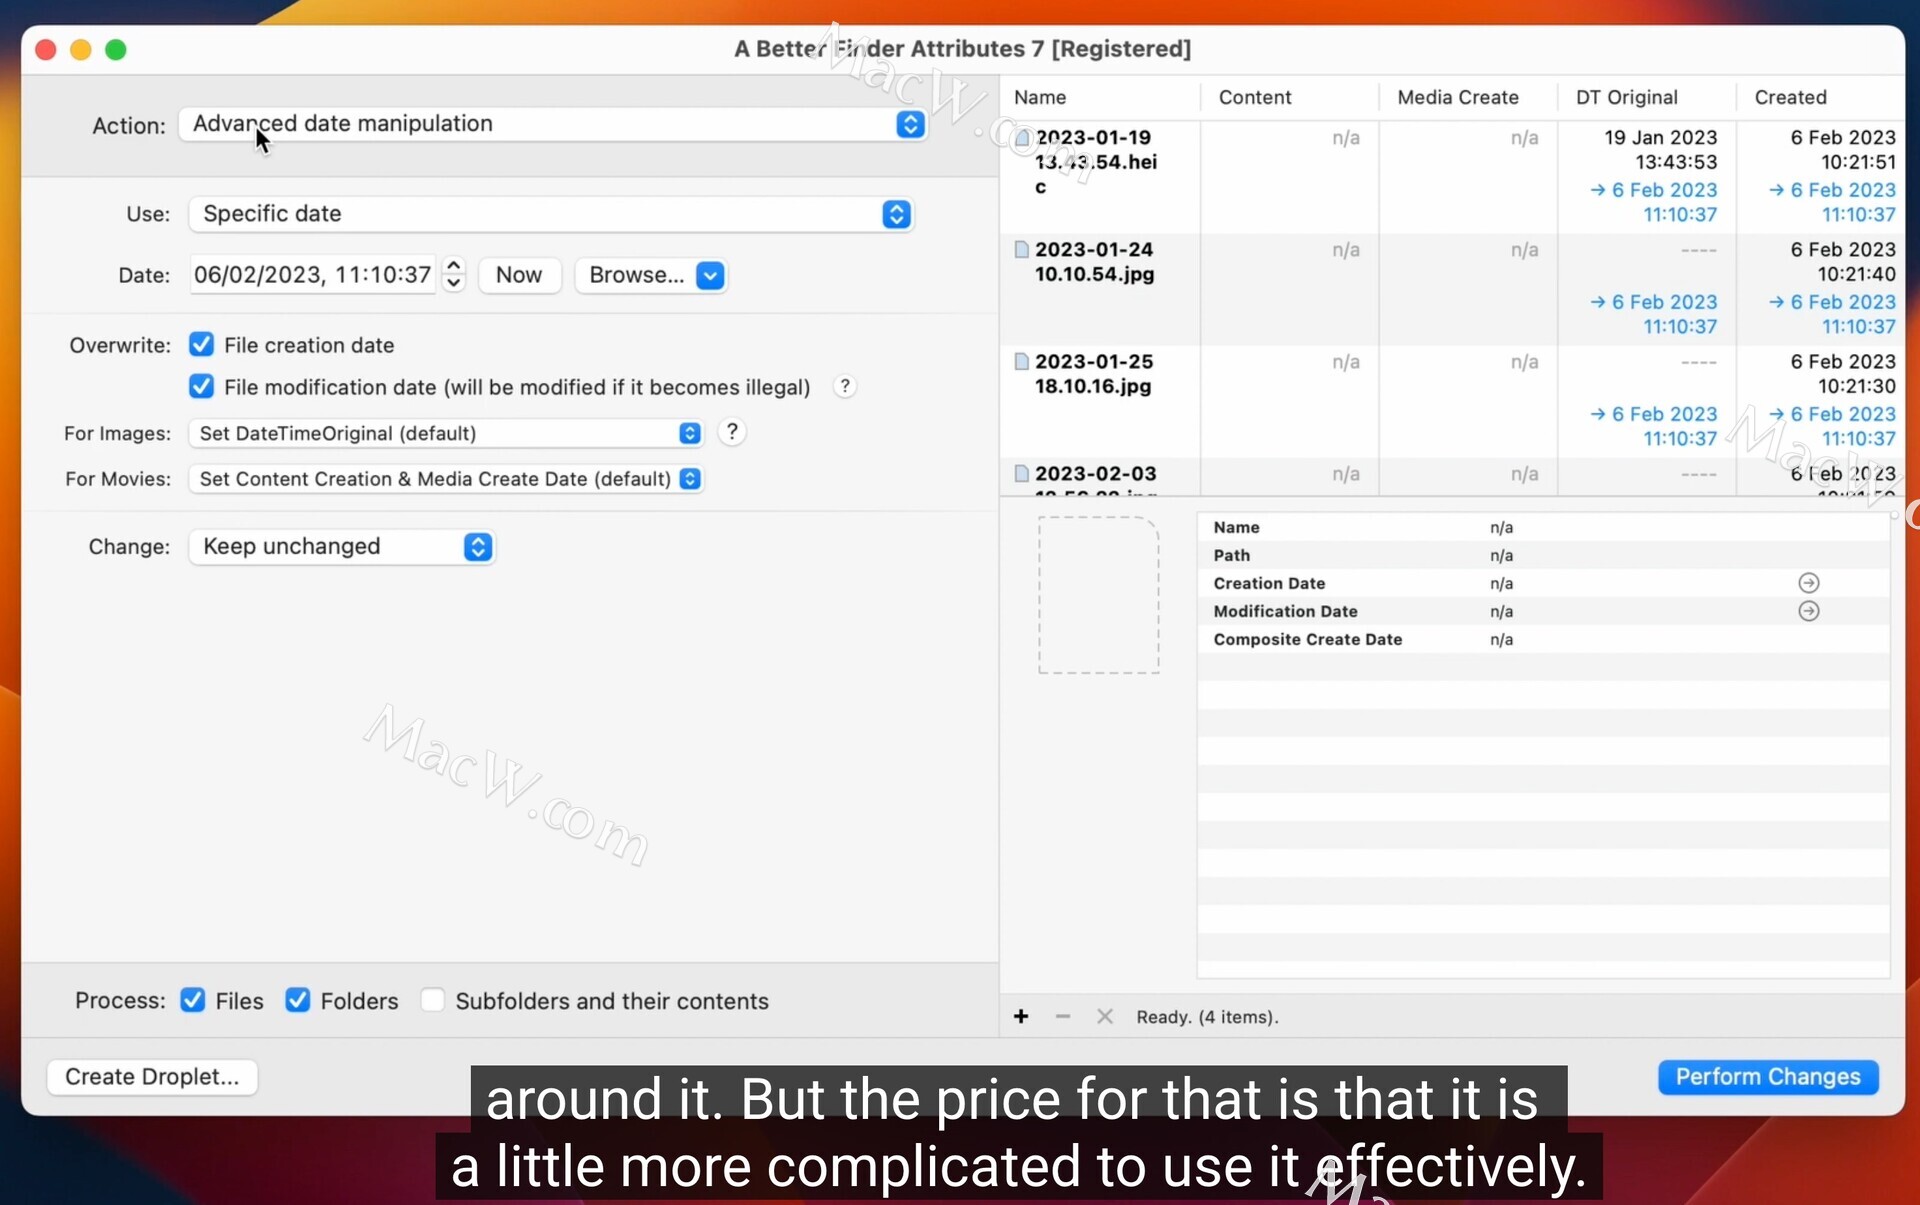Click the Created column header
Screen dimensions: 1920x1205
(1820, 97)
